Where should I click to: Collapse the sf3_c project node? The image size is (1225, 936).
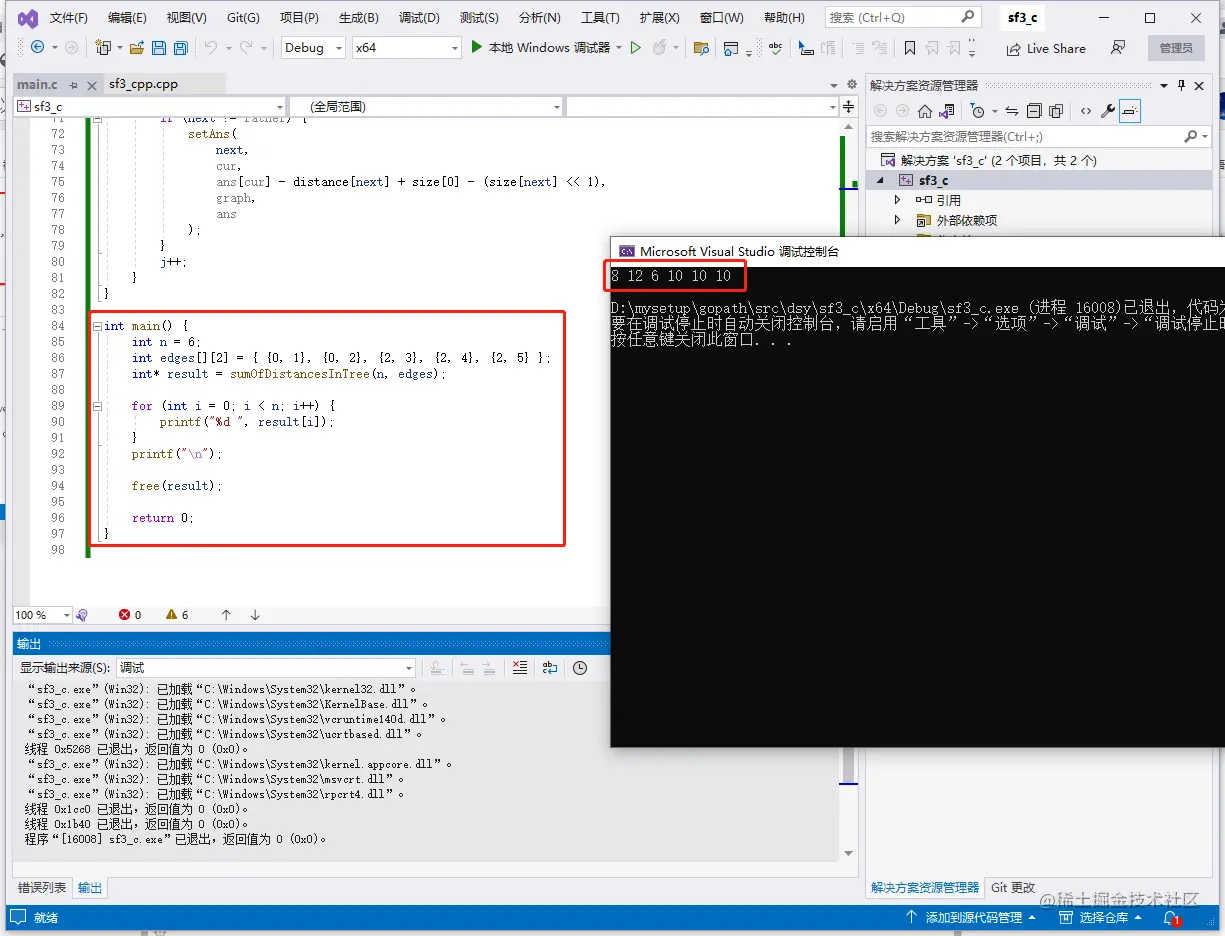[x=881, y=180]
